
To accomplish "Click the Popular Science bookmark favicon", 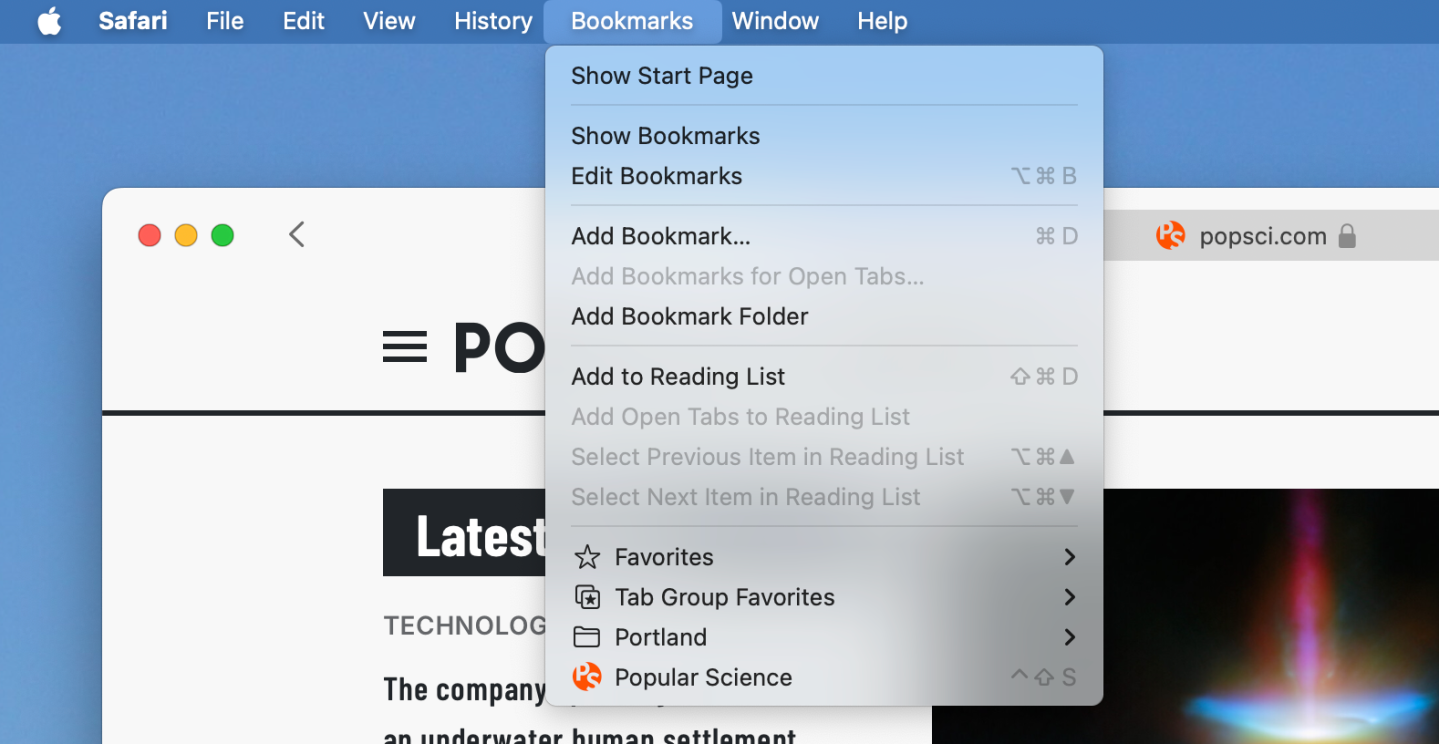I will click(x=587, y=677).
